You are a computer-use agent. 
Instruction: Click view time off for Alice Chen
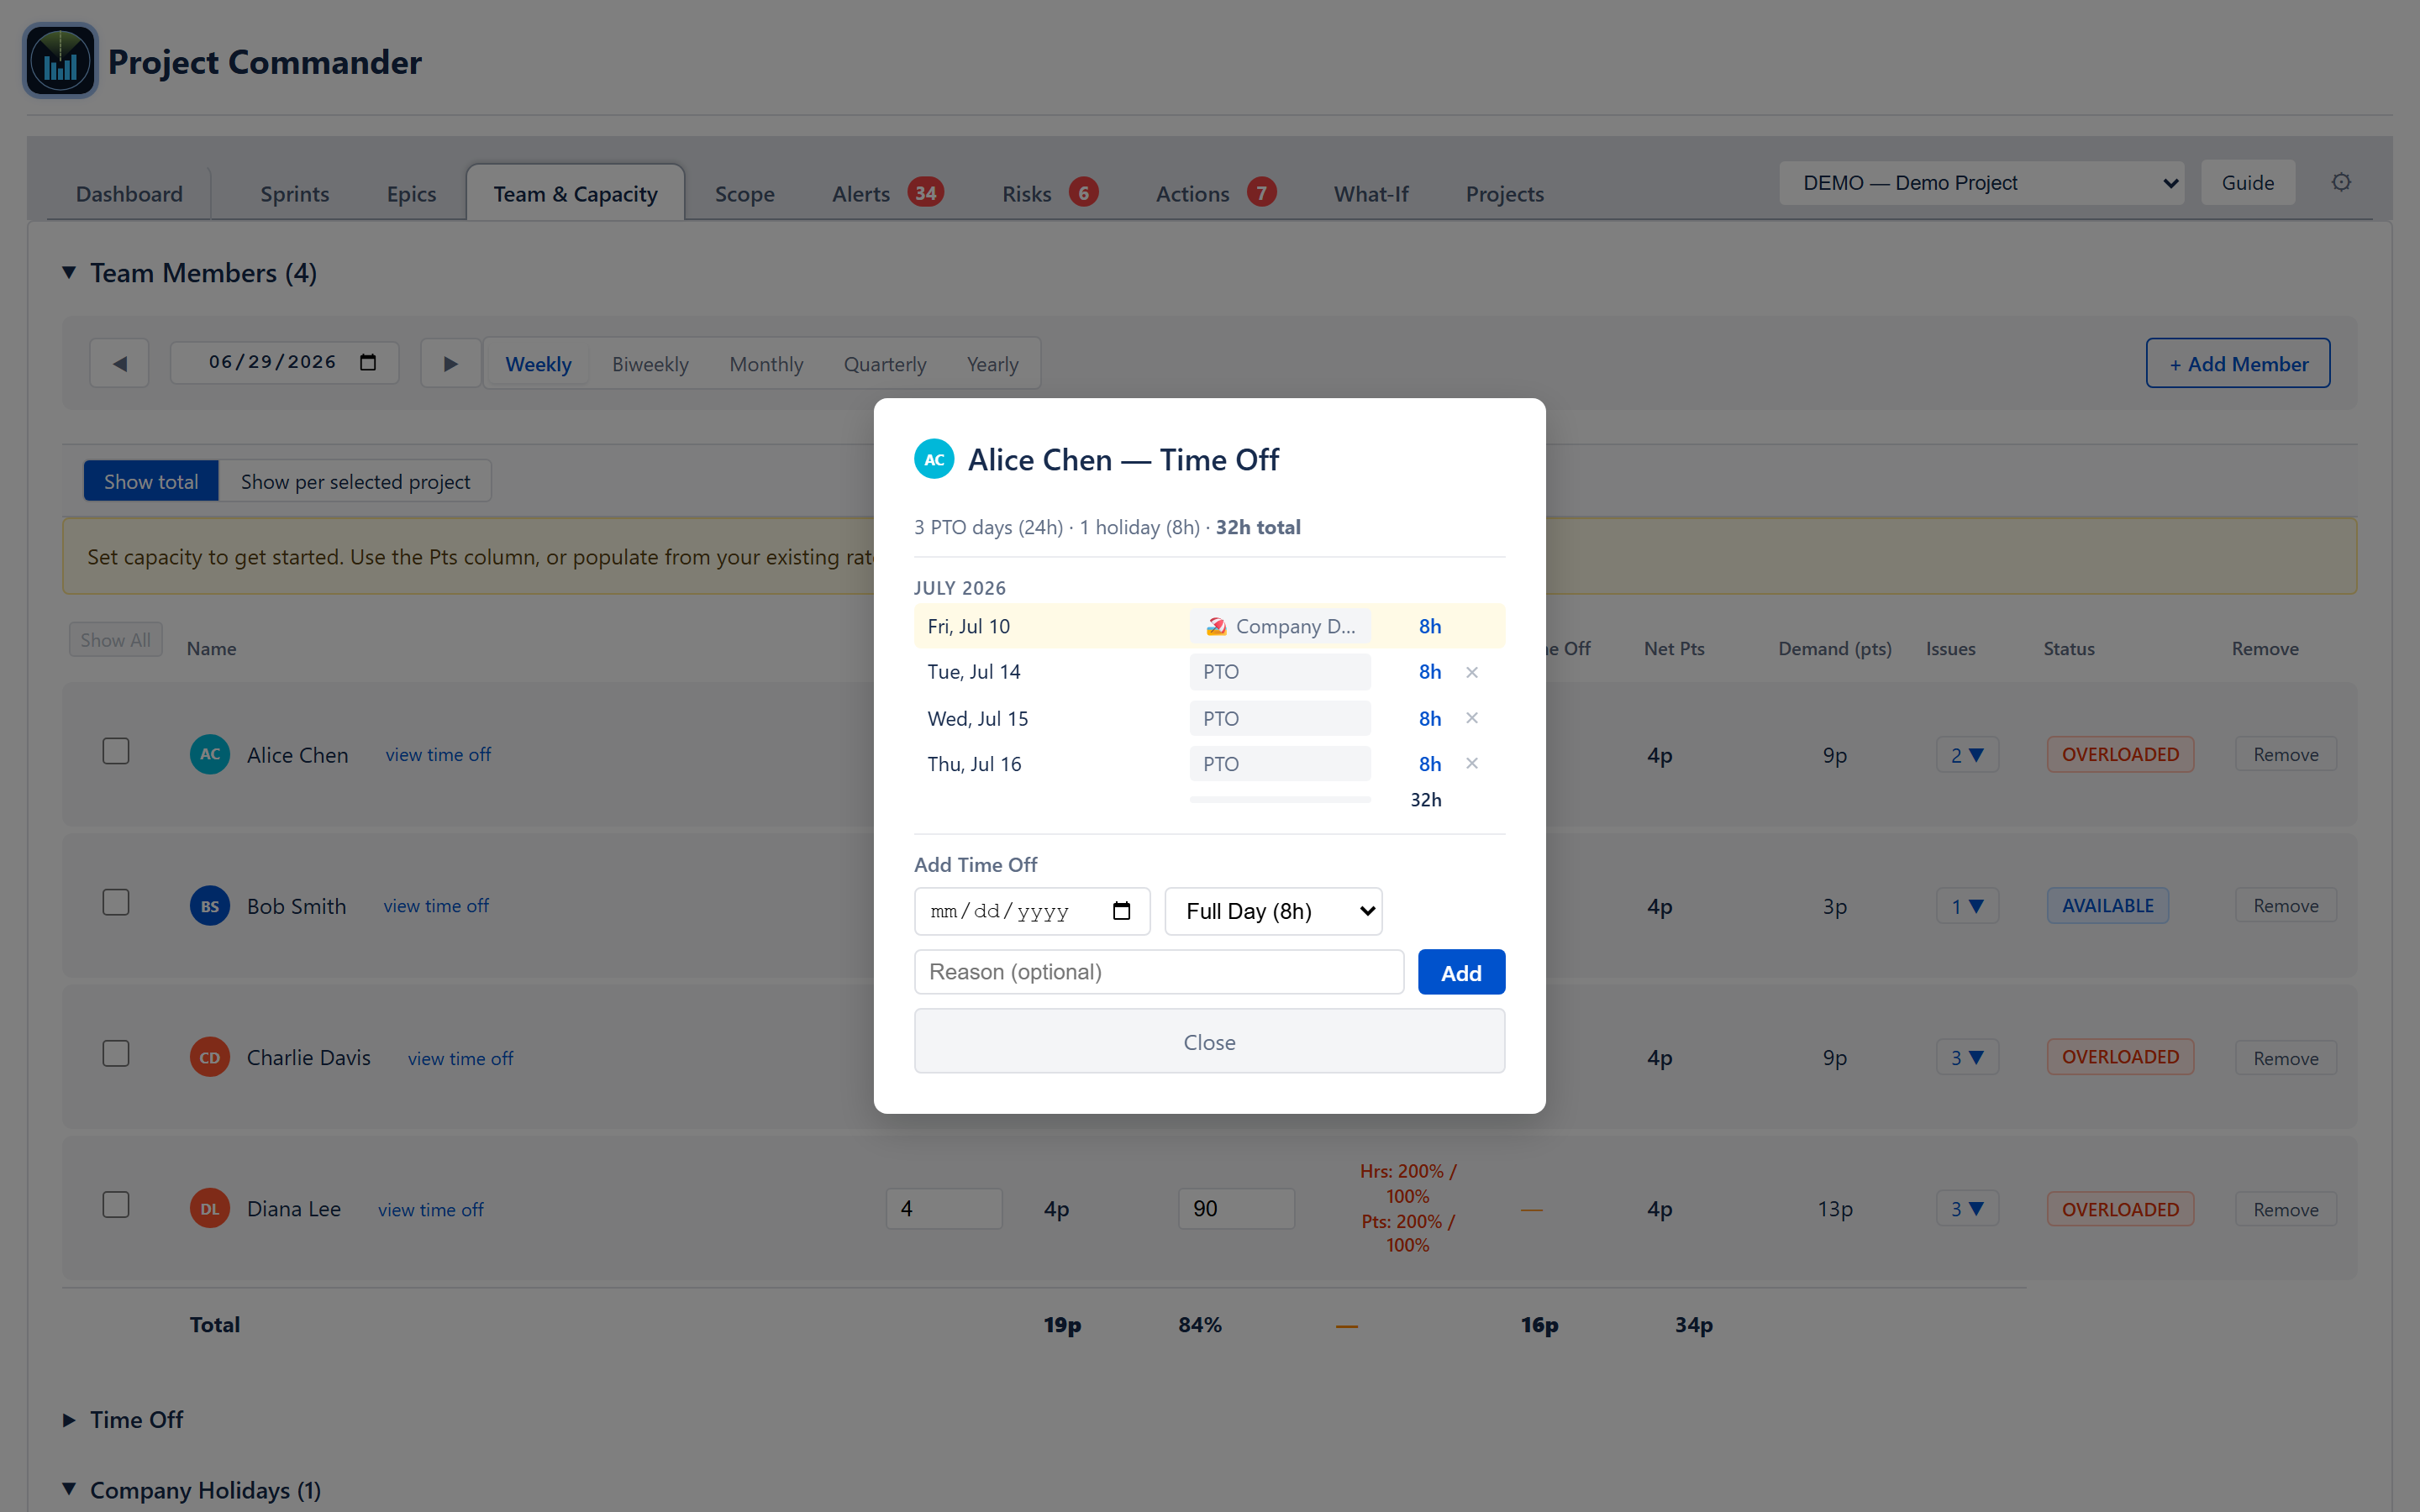[x=438, y=754]
